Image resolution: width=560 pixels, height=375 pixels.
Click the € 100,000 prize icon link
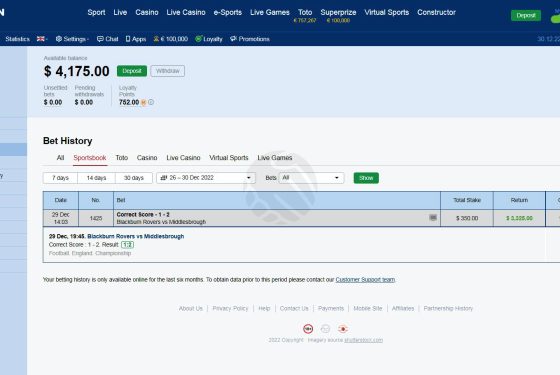coord(171,39)
